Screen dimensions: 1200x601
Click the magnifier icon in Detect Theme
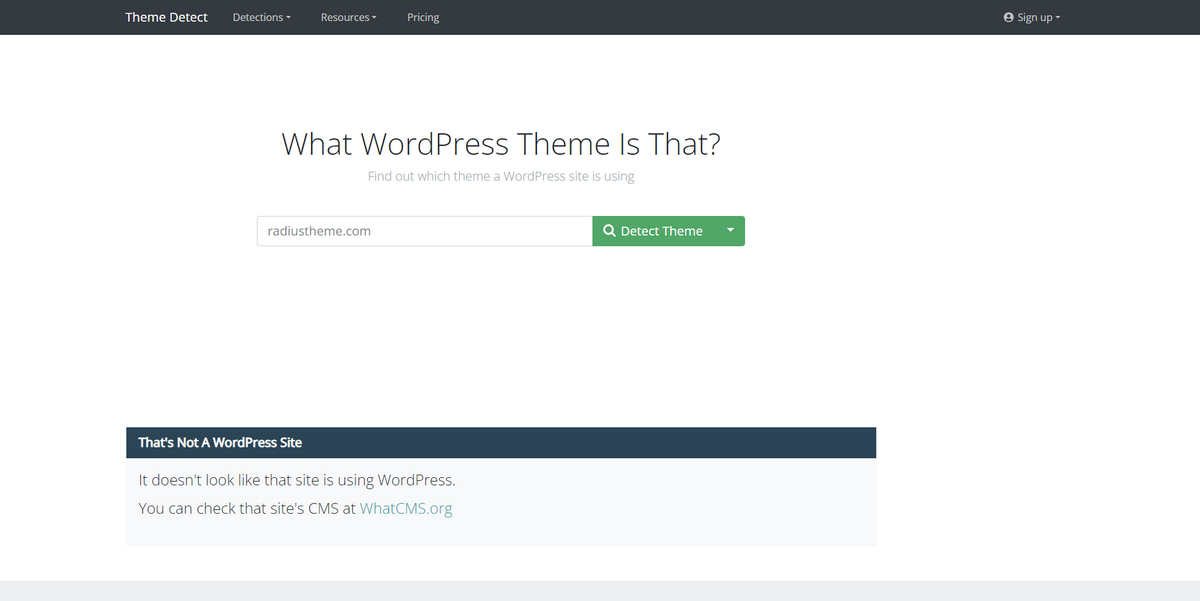coord(609,231)
